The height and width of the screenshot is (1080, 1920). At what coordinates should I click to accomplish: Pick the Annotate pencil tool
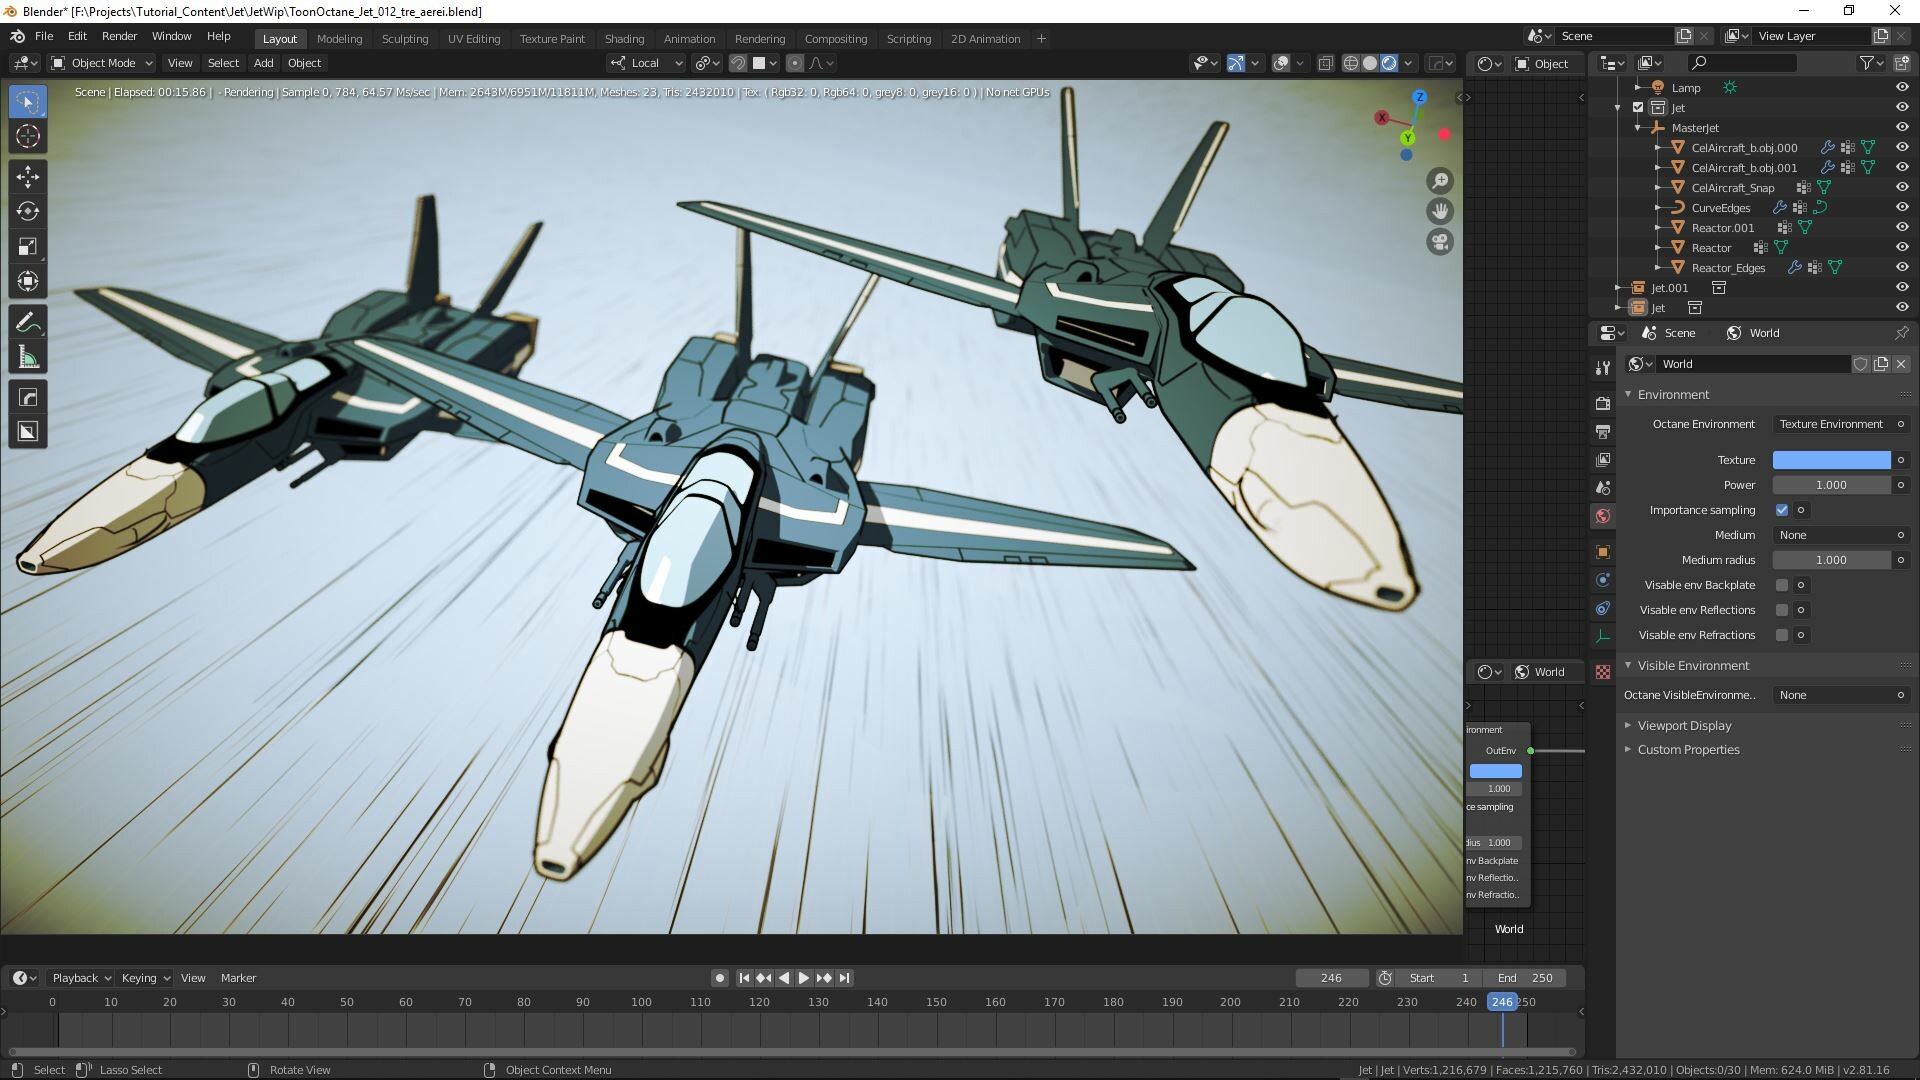28,323
